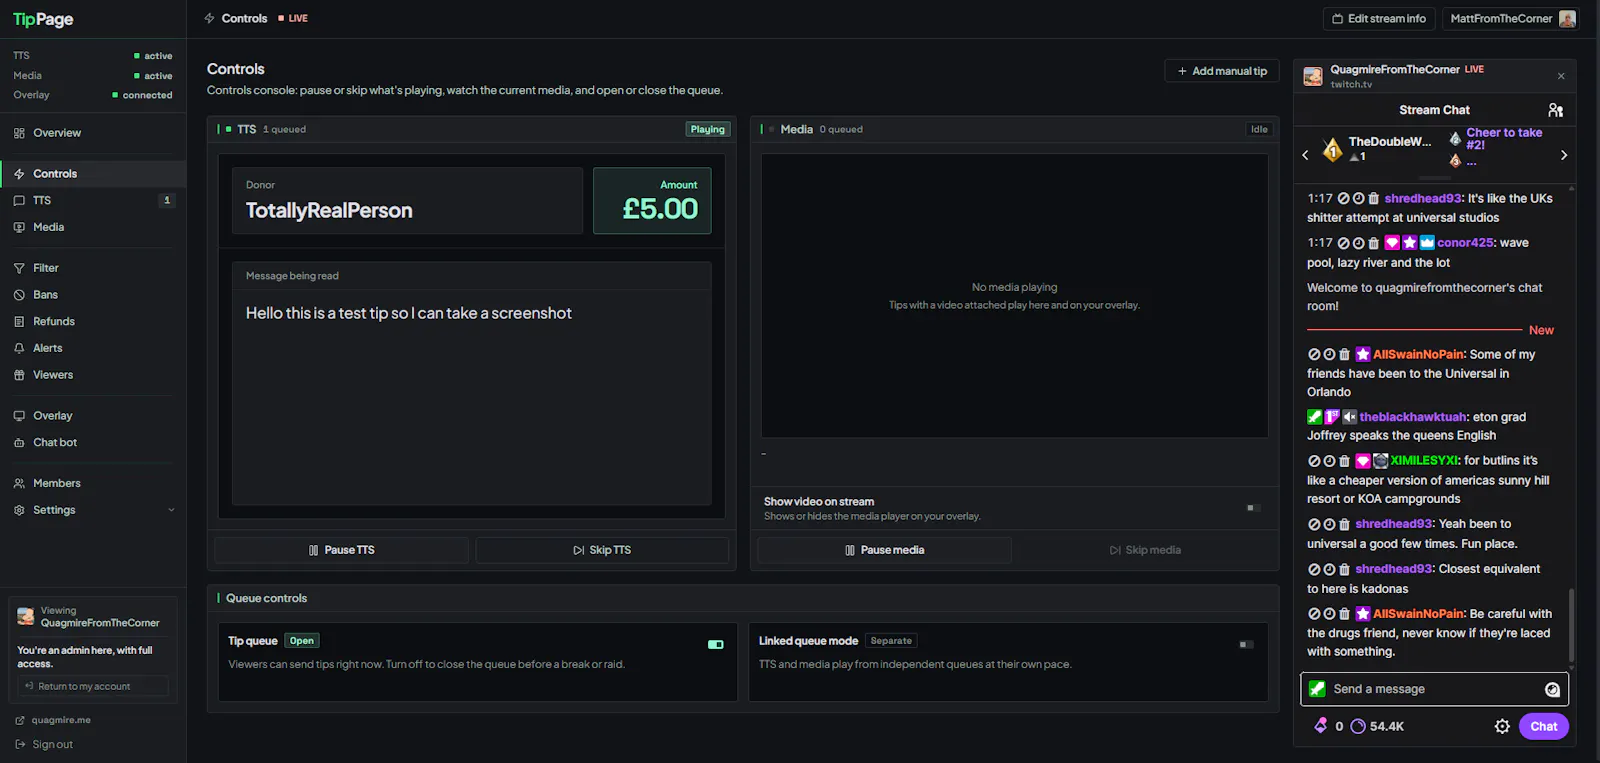Skip the current TTS message
Image resolution: width=1600 pixels, height=763 pixels.
pos(602,550)
